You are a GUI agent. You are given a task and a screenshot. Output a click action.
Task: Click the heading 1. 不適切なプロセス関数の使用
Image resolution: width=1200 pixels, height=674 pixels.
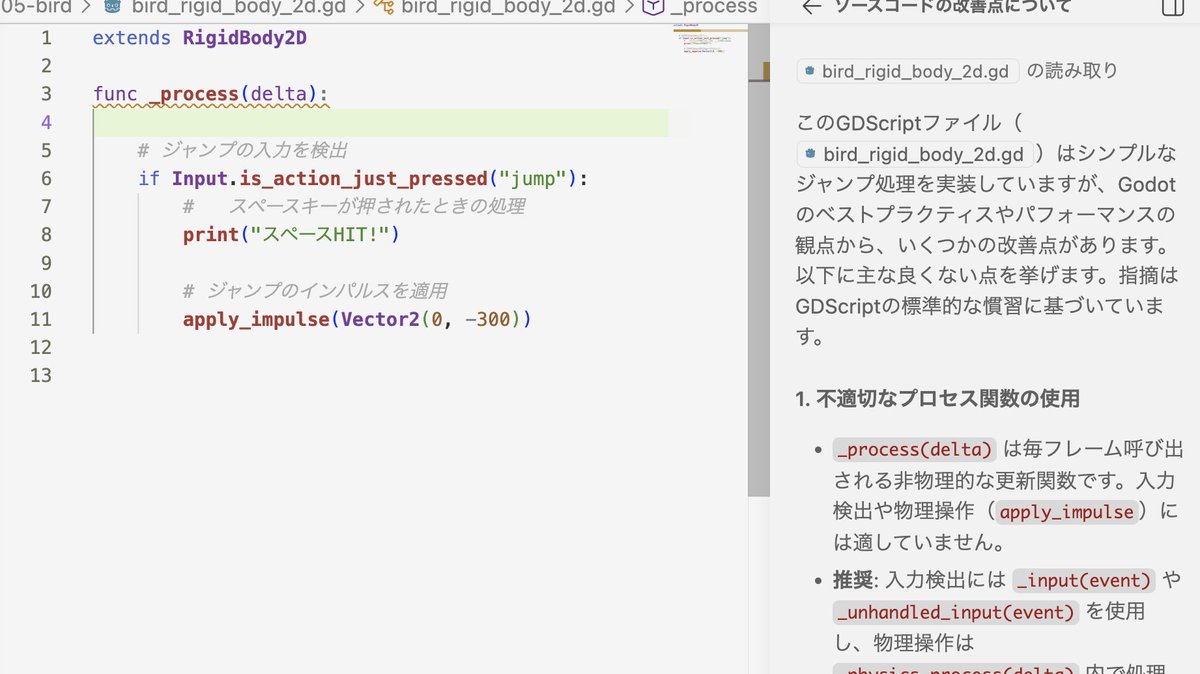pos(938,399)
